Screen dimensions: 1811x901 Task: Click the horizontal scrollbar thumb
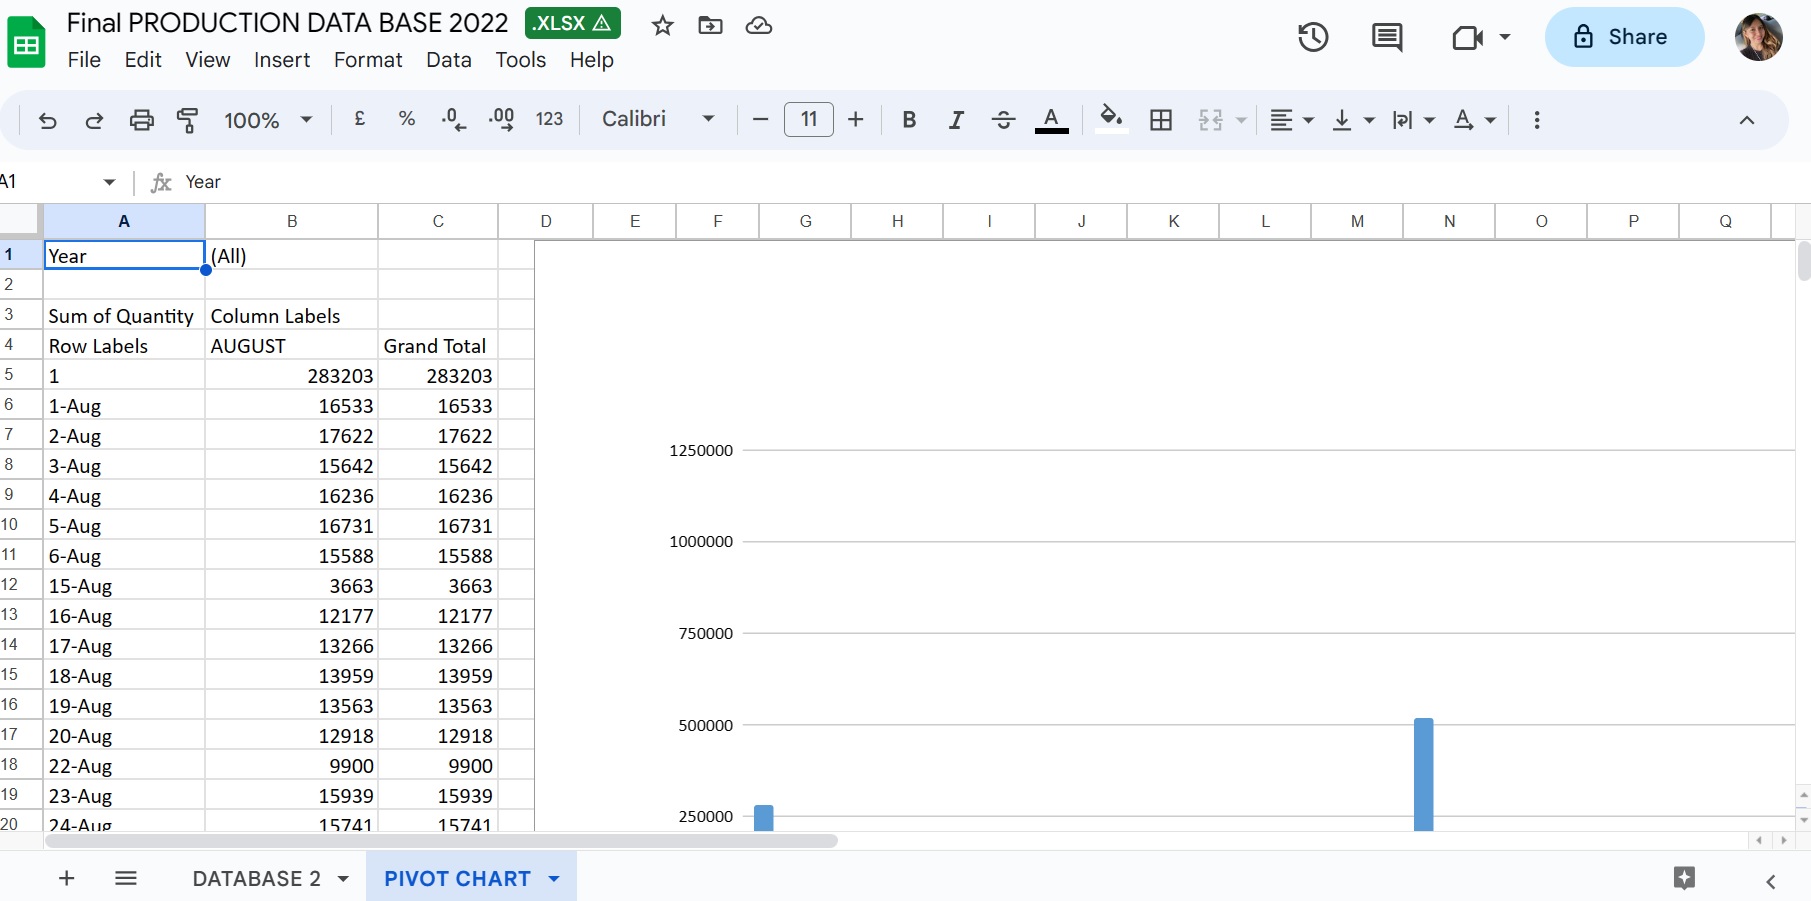[x=441, y=841]
